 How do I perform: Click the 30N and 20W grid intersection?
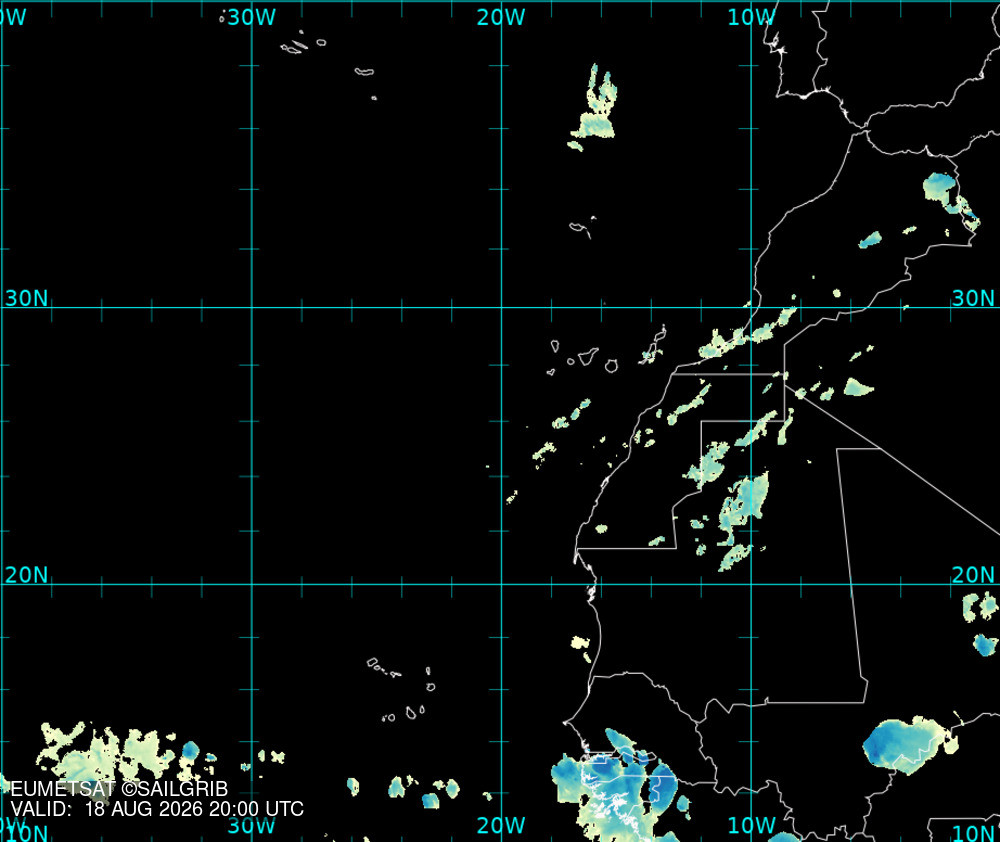click(x=501, y=307)
